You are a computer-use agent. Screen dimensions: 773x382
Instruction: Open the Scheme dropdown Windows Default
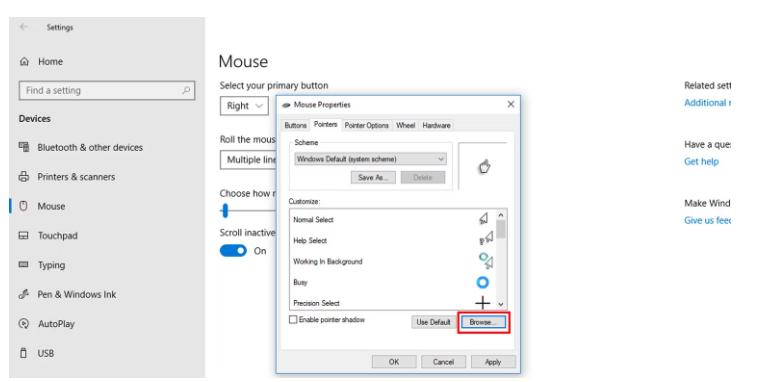[370, 159]
